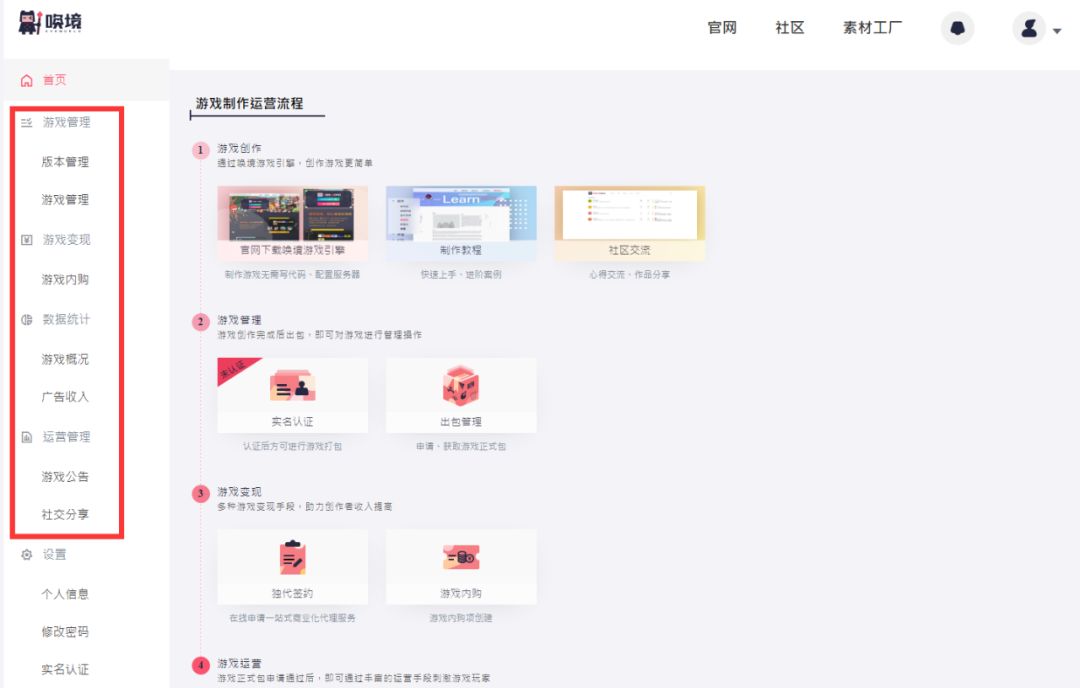
Task: Click 修改密码 in the sidebar
Action: coord(66,631)
